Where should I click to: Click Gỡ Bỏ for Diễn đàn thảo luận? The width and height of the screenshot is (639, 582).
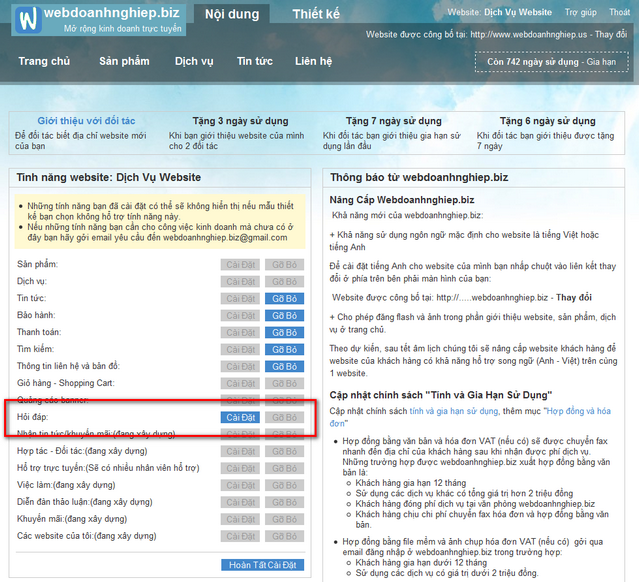click(284, 503)
